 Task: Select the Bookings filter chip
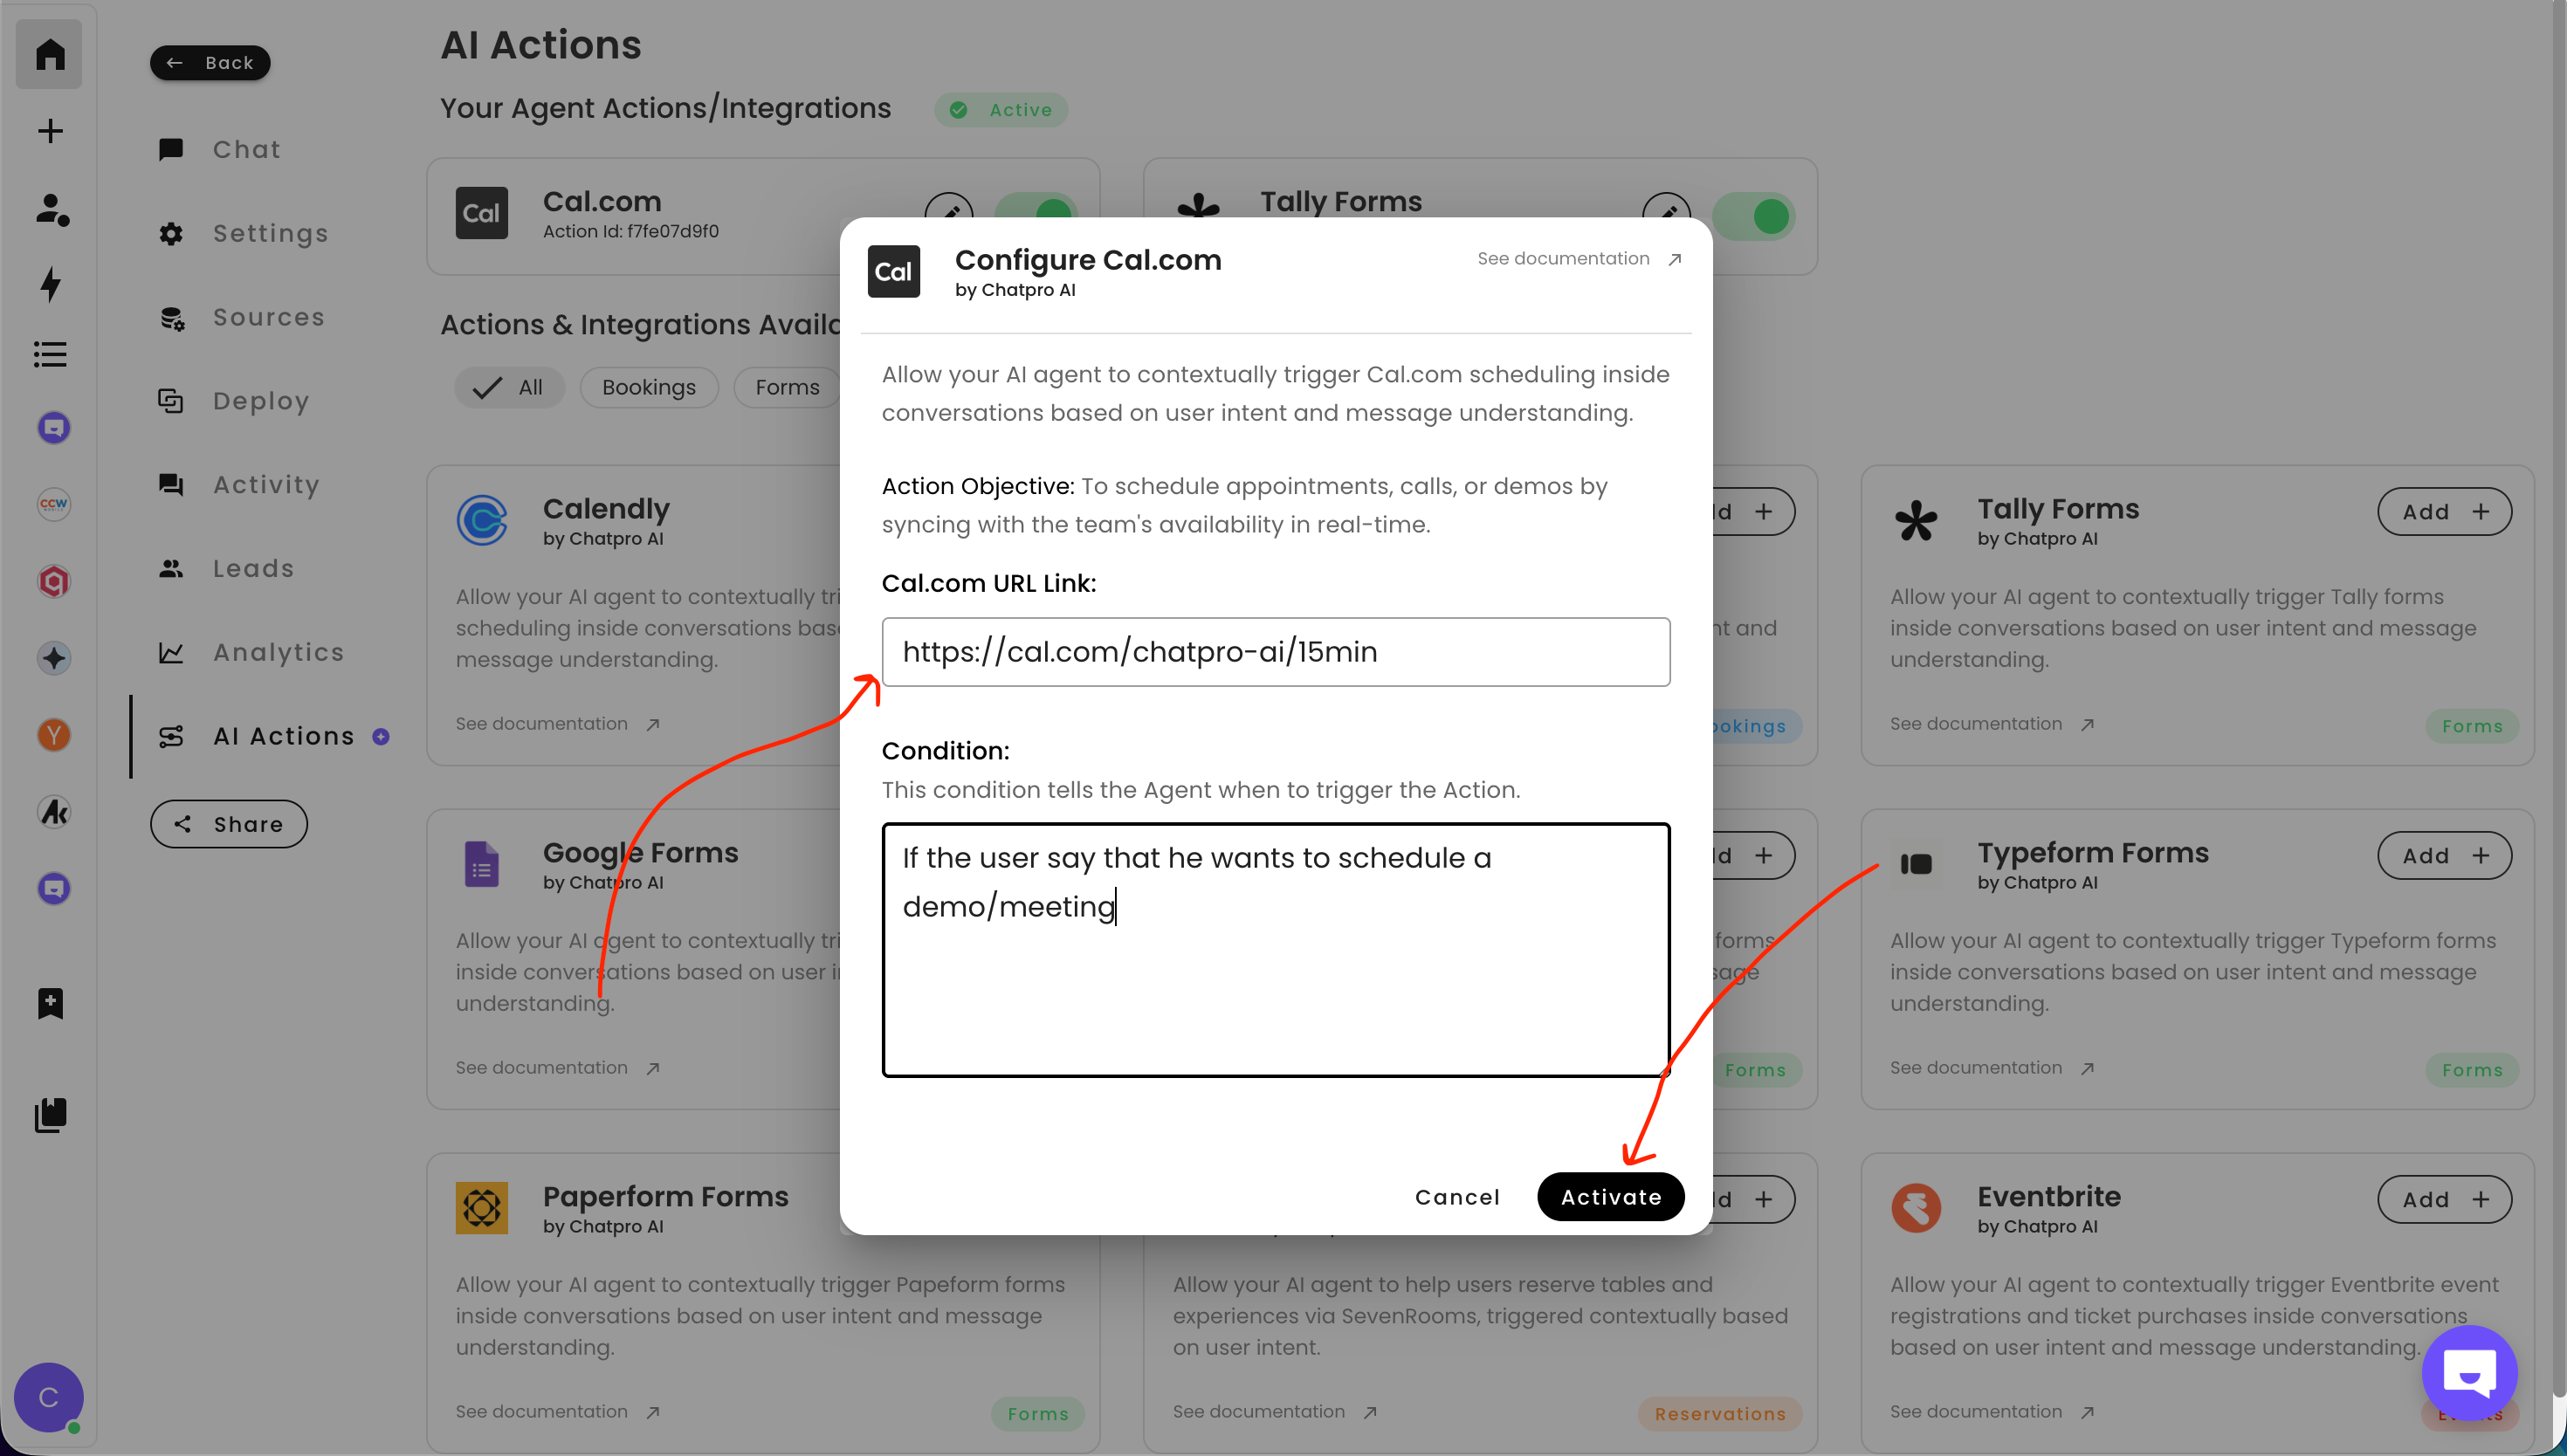(649, 387)
